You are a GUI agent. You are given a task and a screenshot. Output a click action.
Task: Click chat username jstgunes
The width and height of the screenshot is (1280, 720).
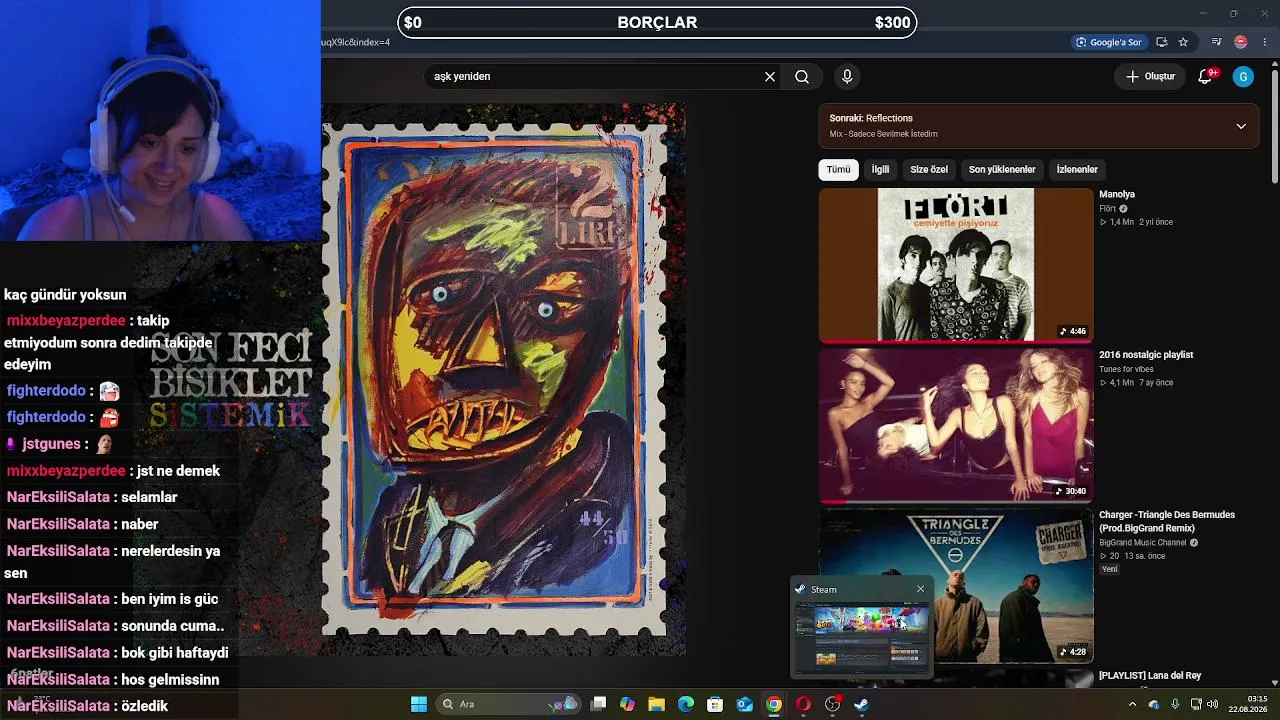coord(50,444)
